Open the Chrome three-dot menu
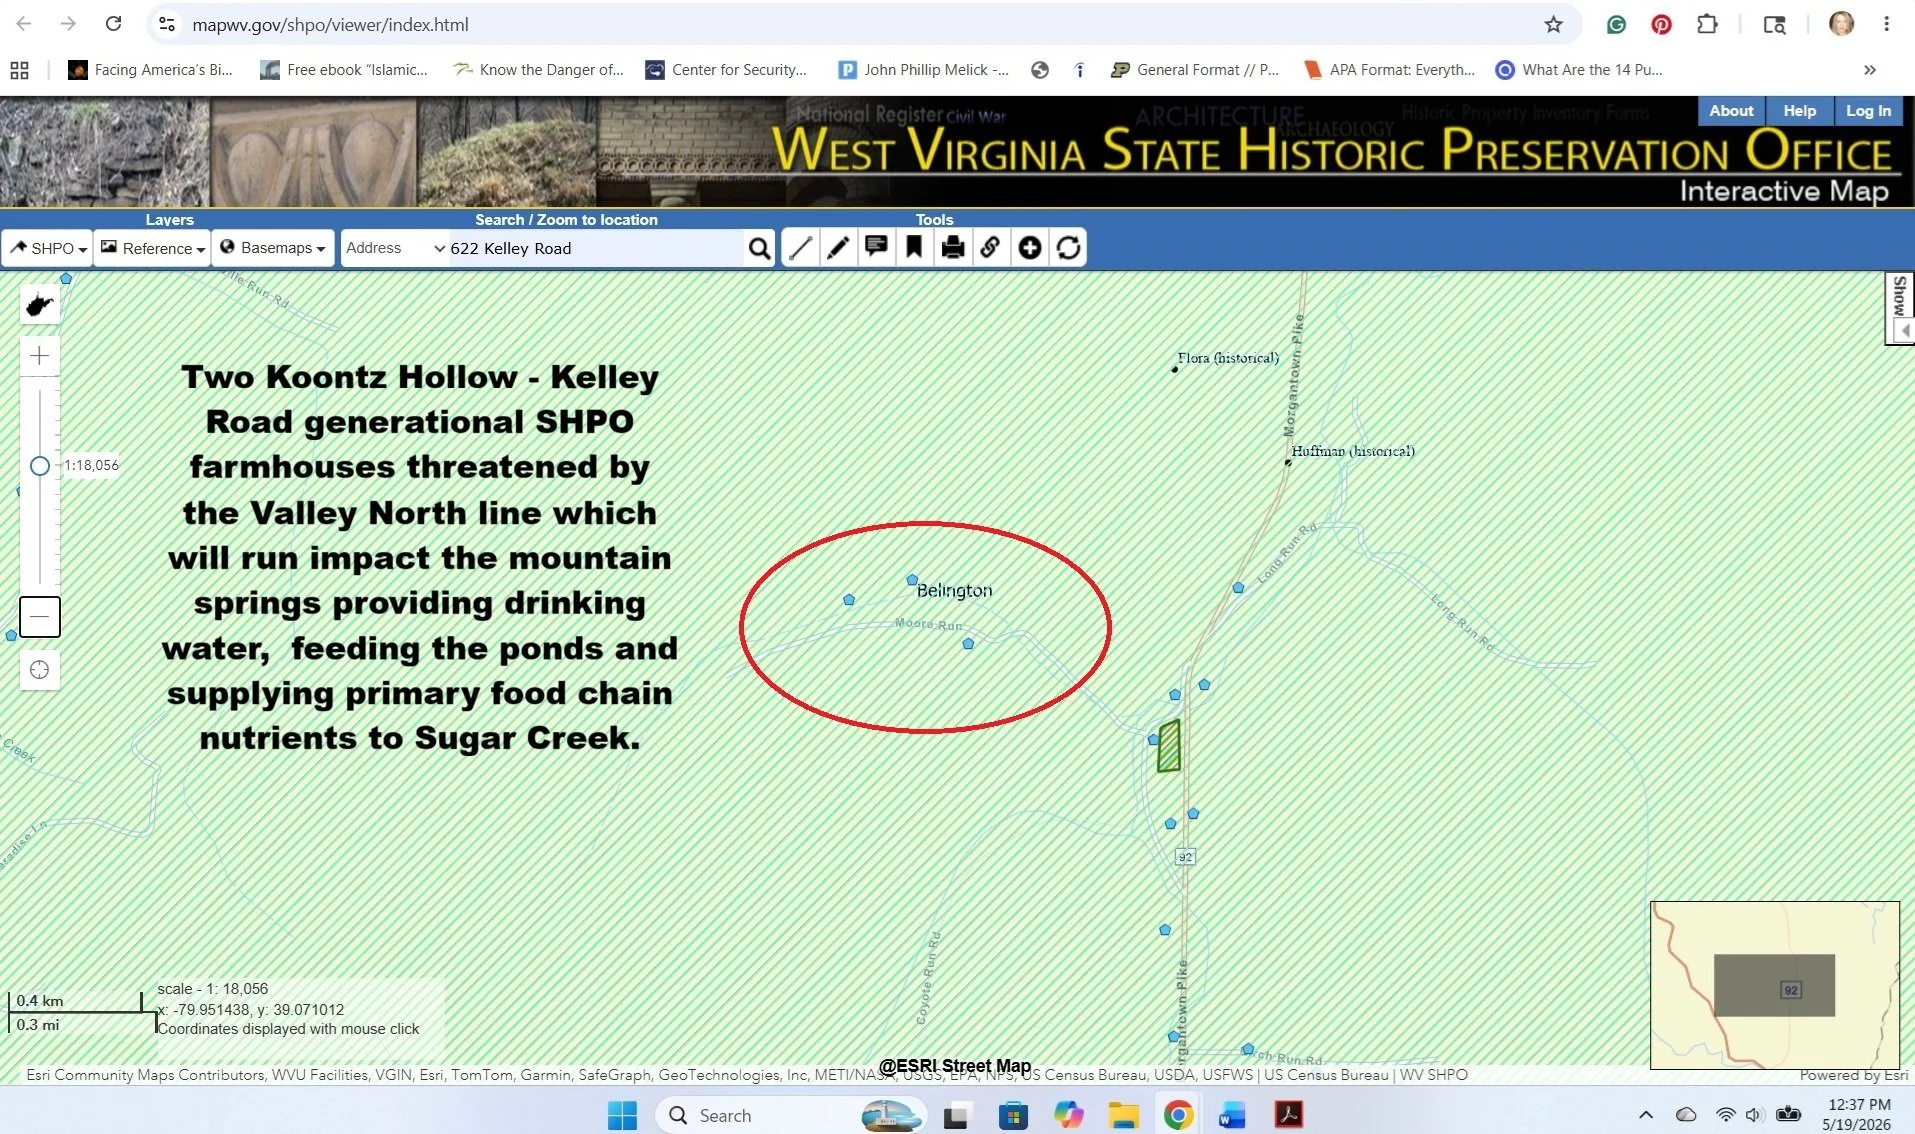Viewport: 1915px width, 1134px height. point(1886,24)
